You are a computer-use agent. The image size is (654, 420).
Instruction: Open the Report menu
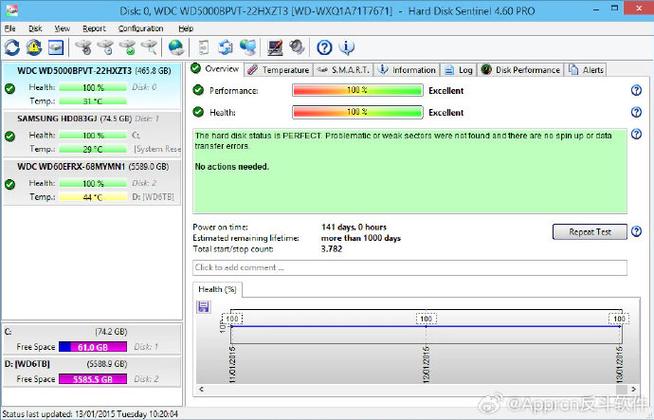click(x=94, y=28)
